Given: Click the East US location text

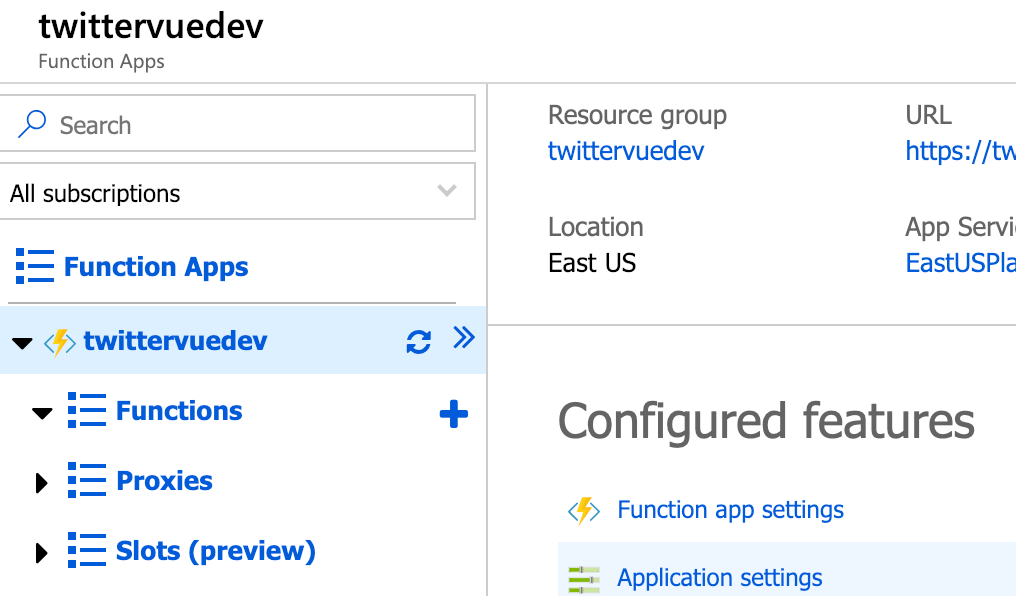Looking at the screenshot, I should tap(592, 263).
